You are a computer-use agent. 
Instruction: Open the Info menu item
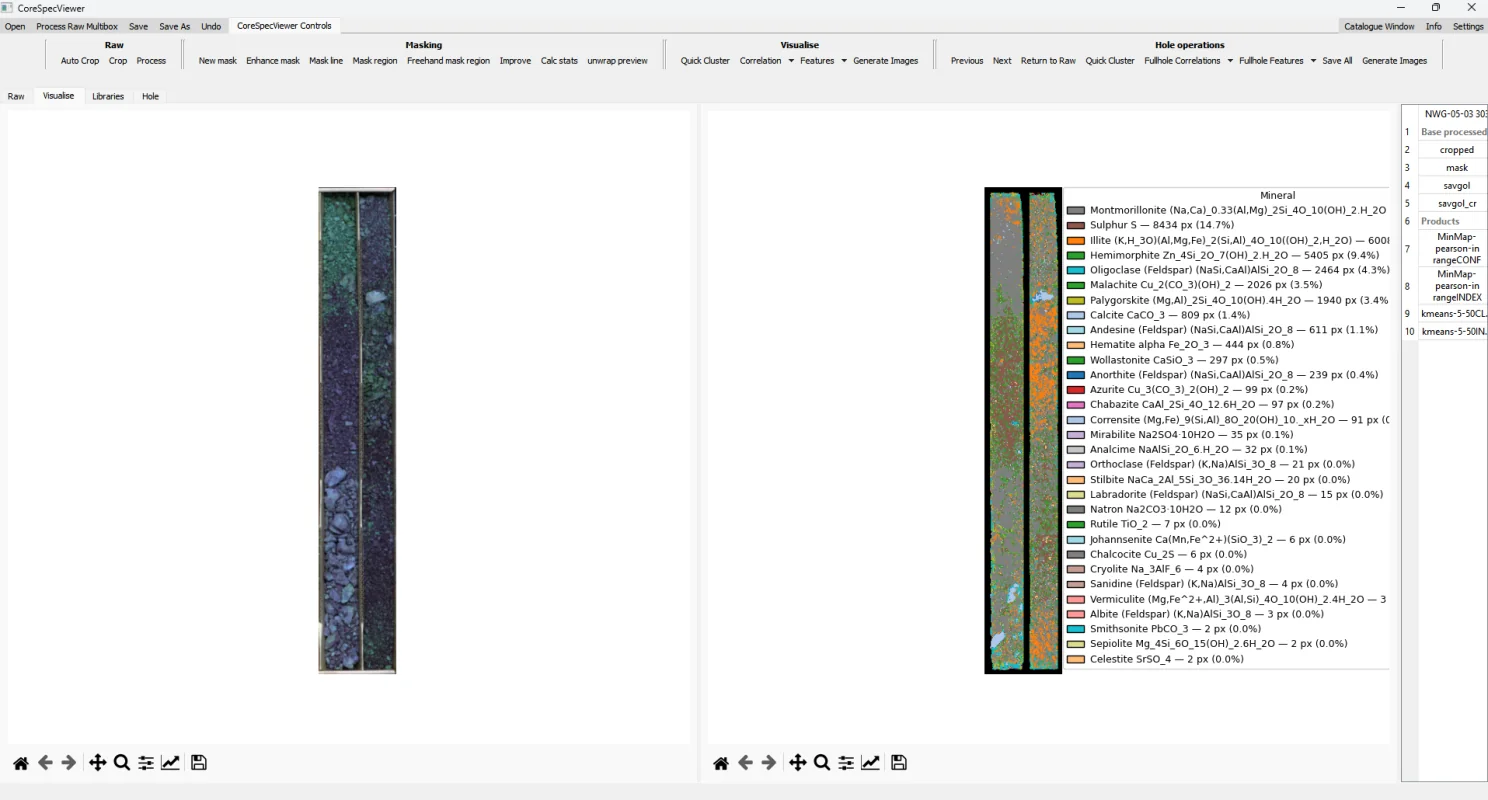click(x=1433, y=27)
